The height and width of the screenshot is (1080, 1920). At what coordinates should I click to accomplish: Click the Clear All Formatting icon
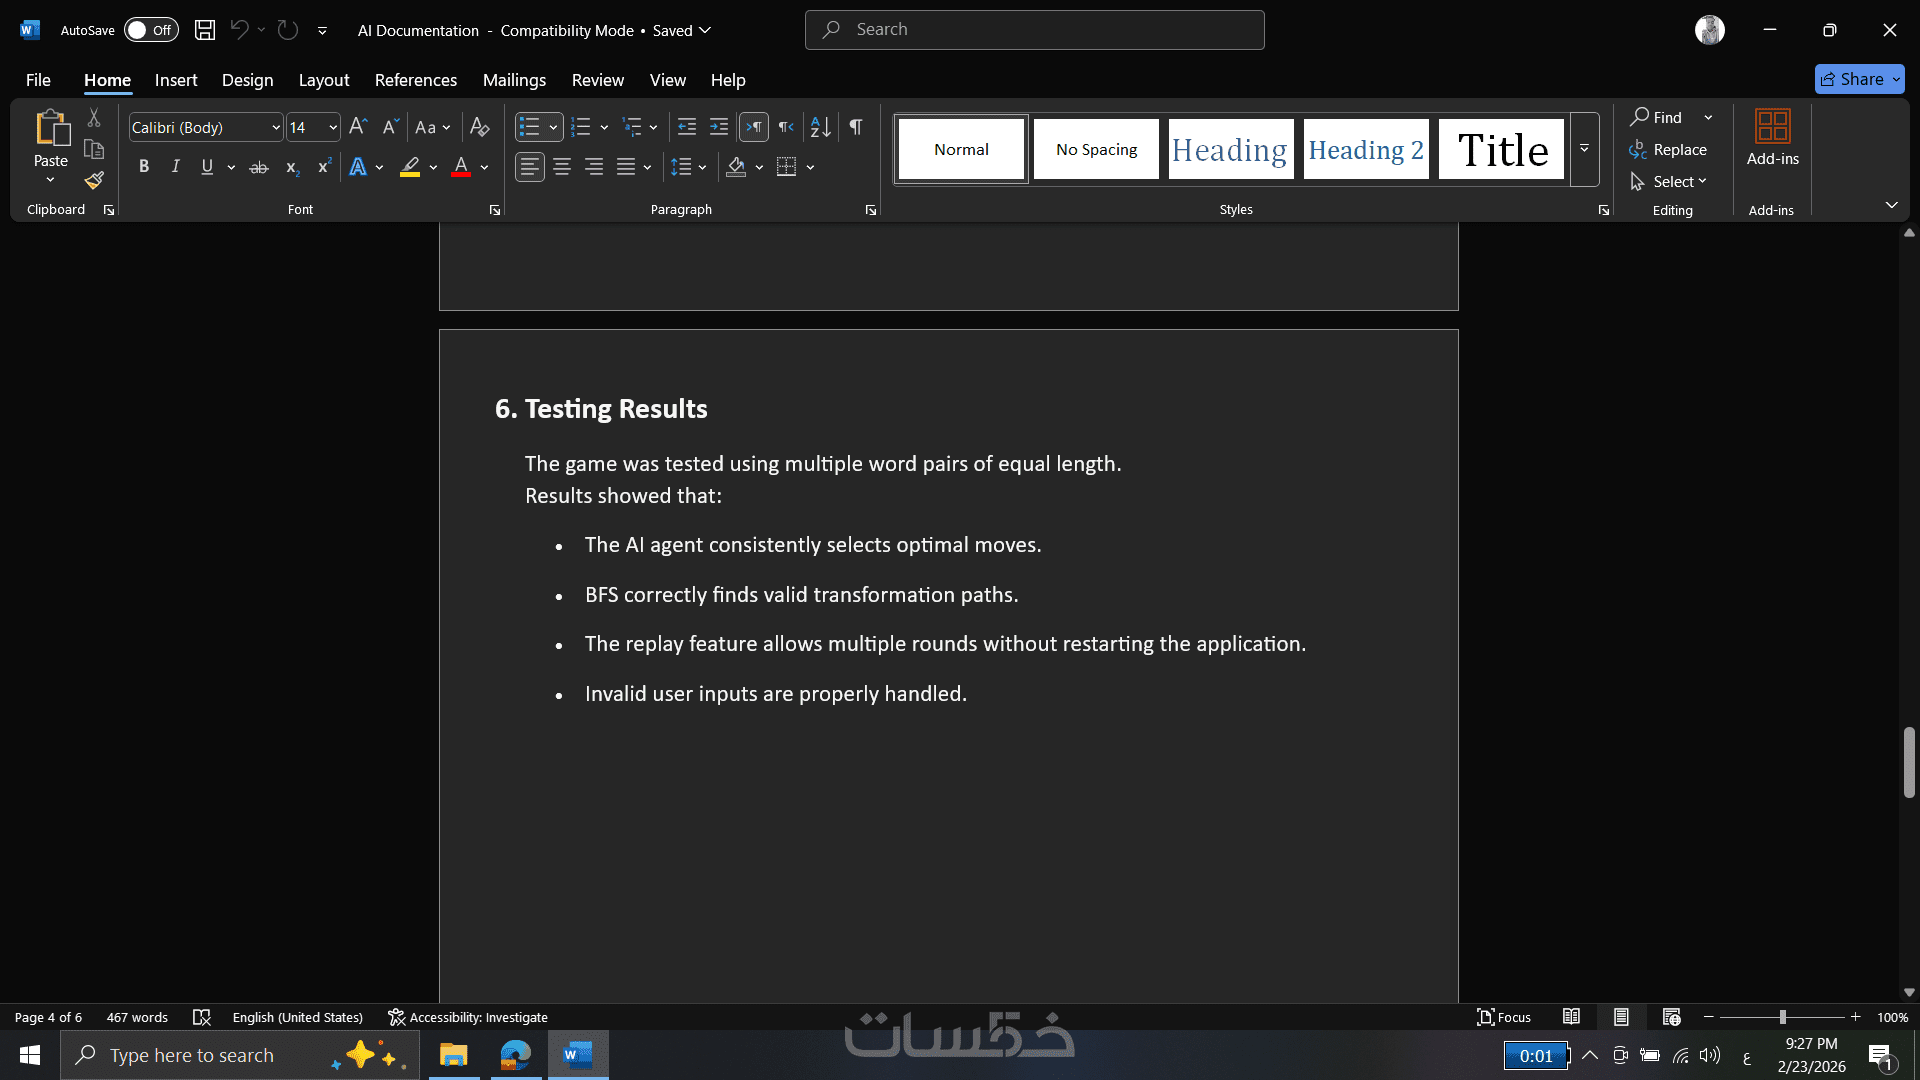(479, 127)
